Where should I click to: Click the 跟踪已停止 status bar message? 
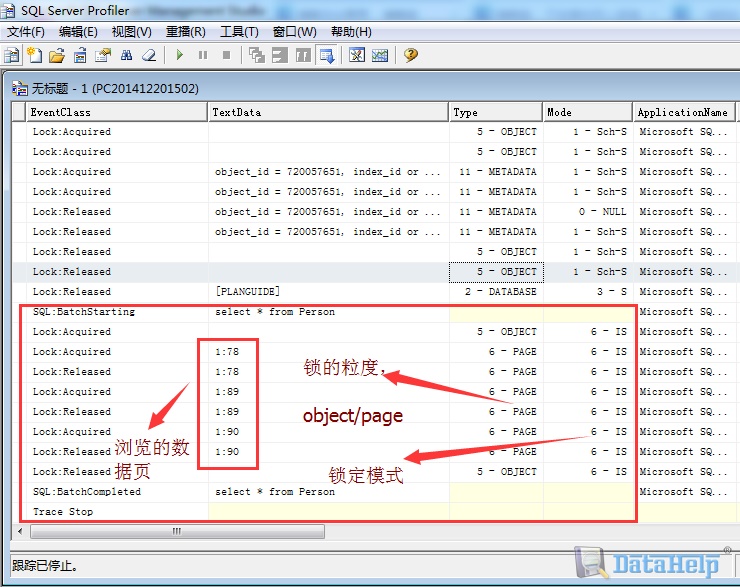[44, 565]
